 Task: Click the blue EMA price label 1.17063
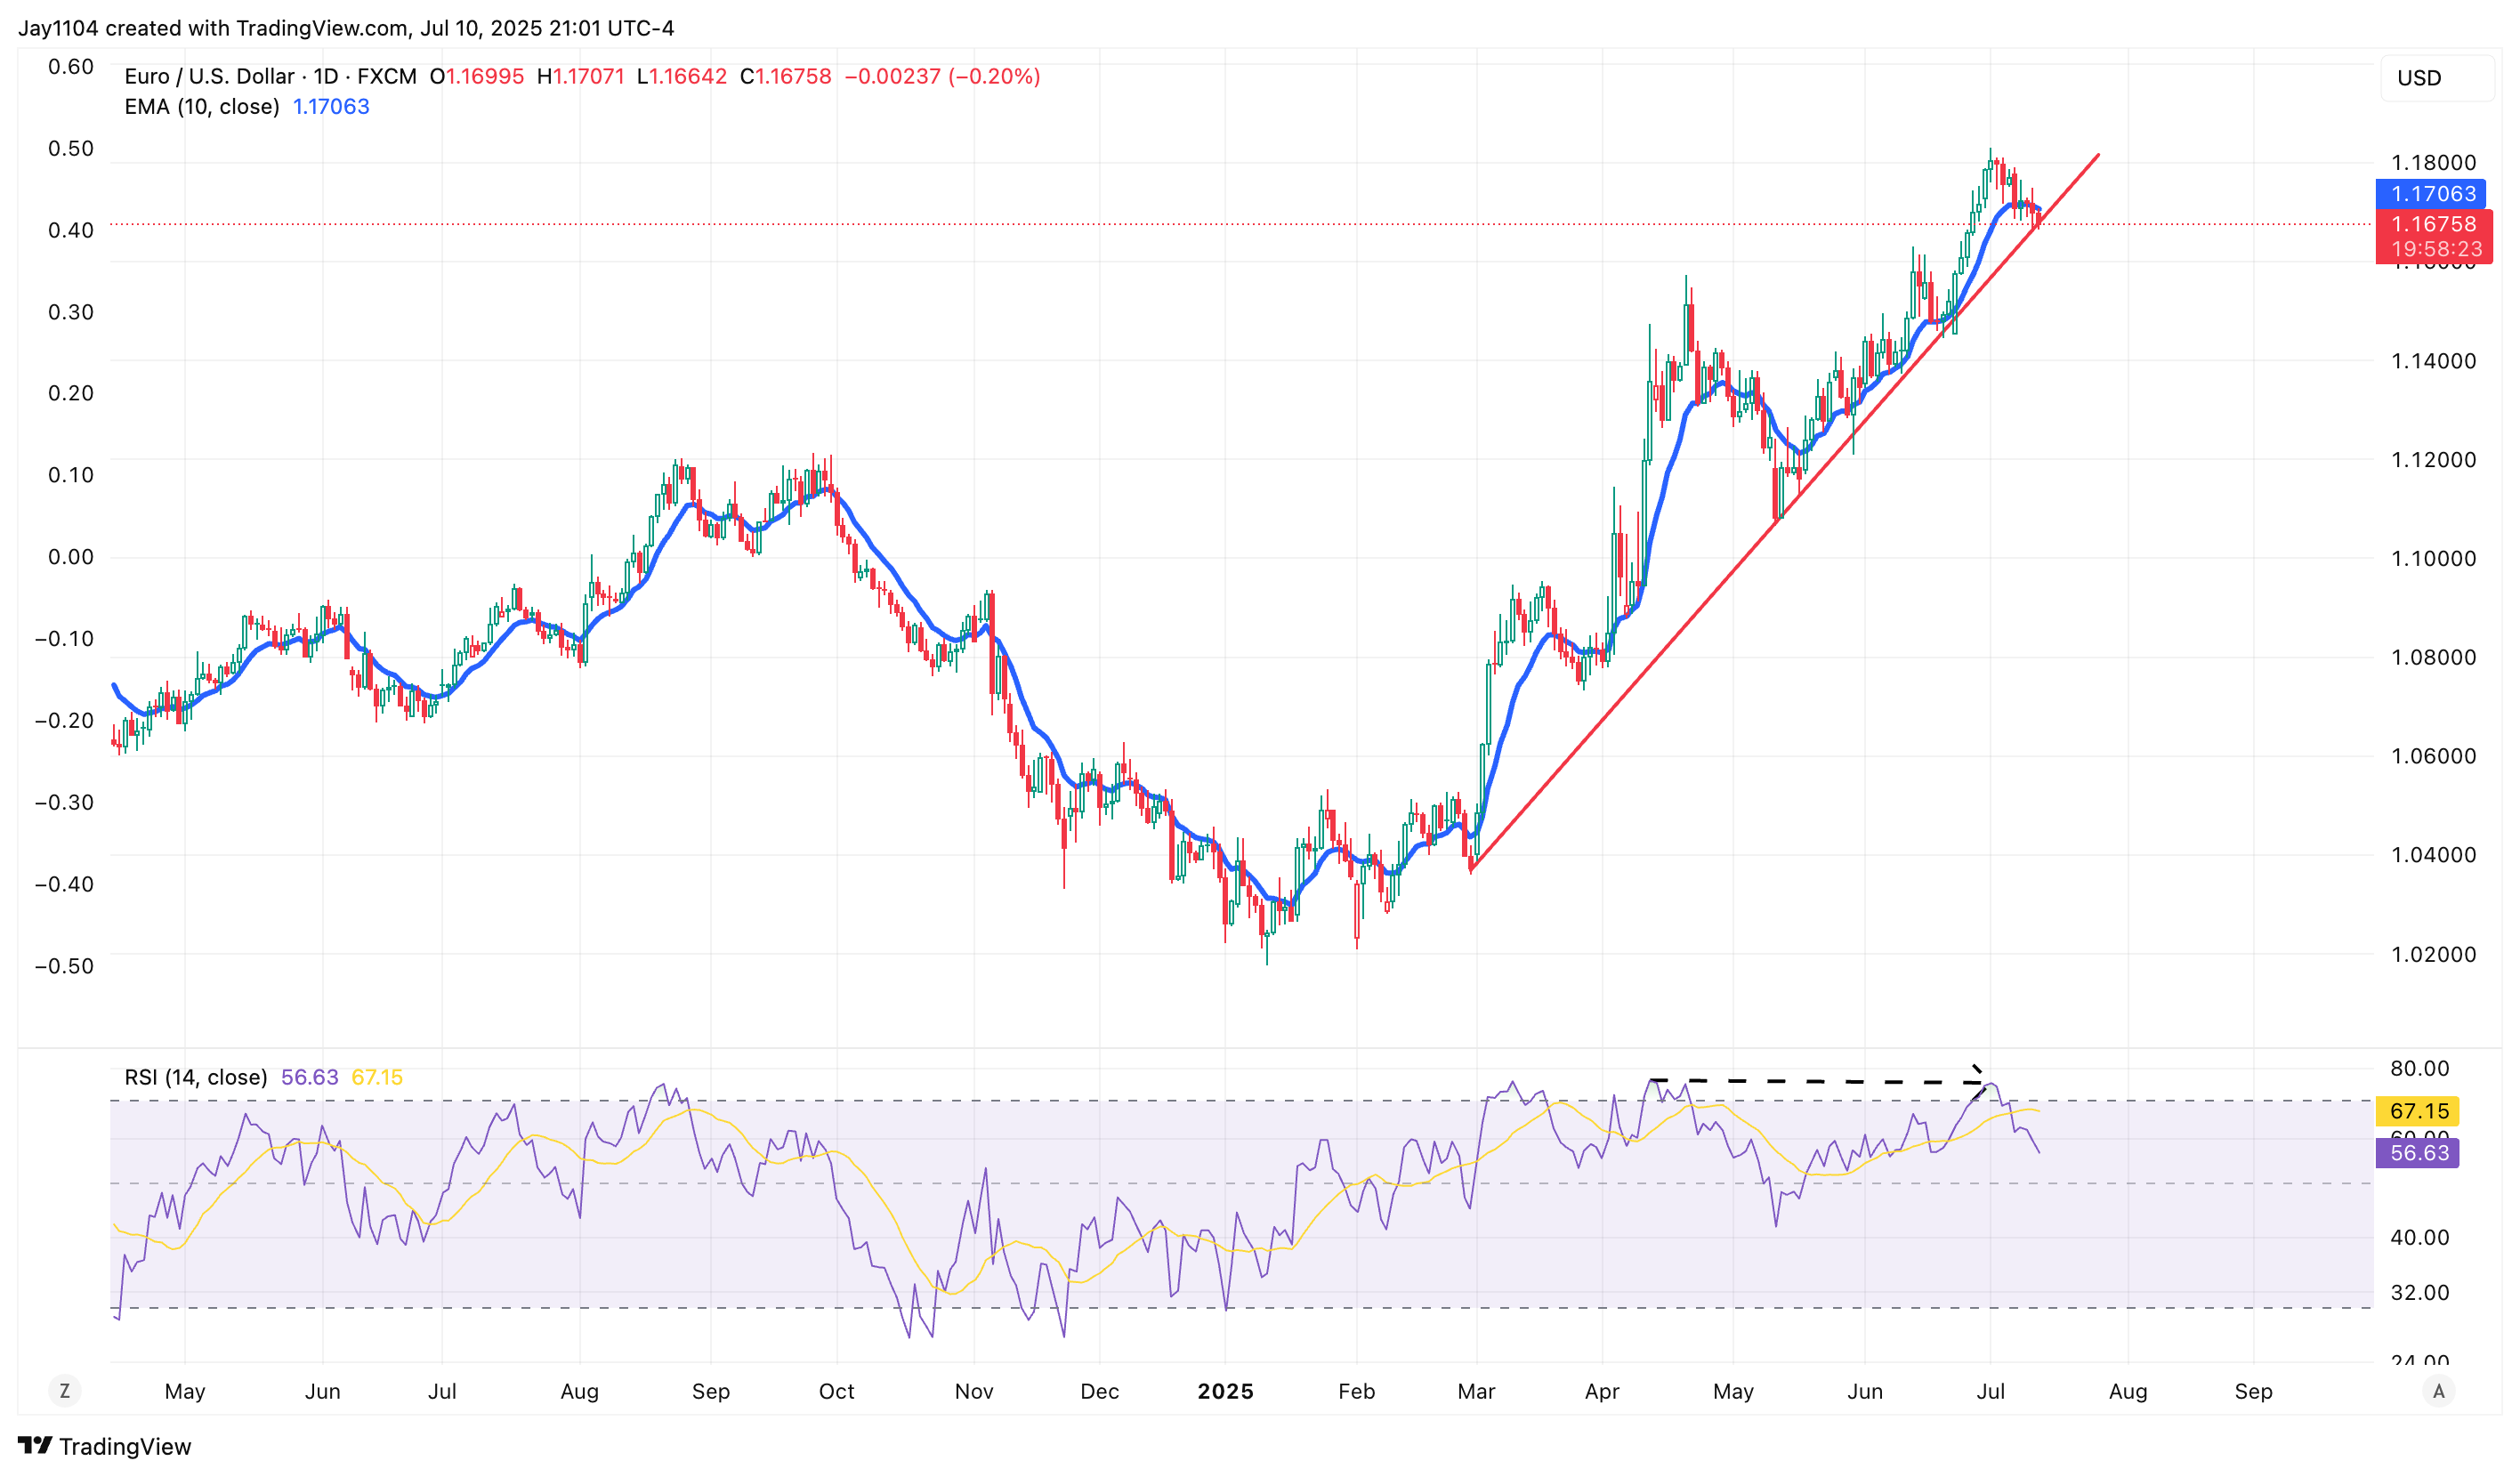tap(2431, 194)
